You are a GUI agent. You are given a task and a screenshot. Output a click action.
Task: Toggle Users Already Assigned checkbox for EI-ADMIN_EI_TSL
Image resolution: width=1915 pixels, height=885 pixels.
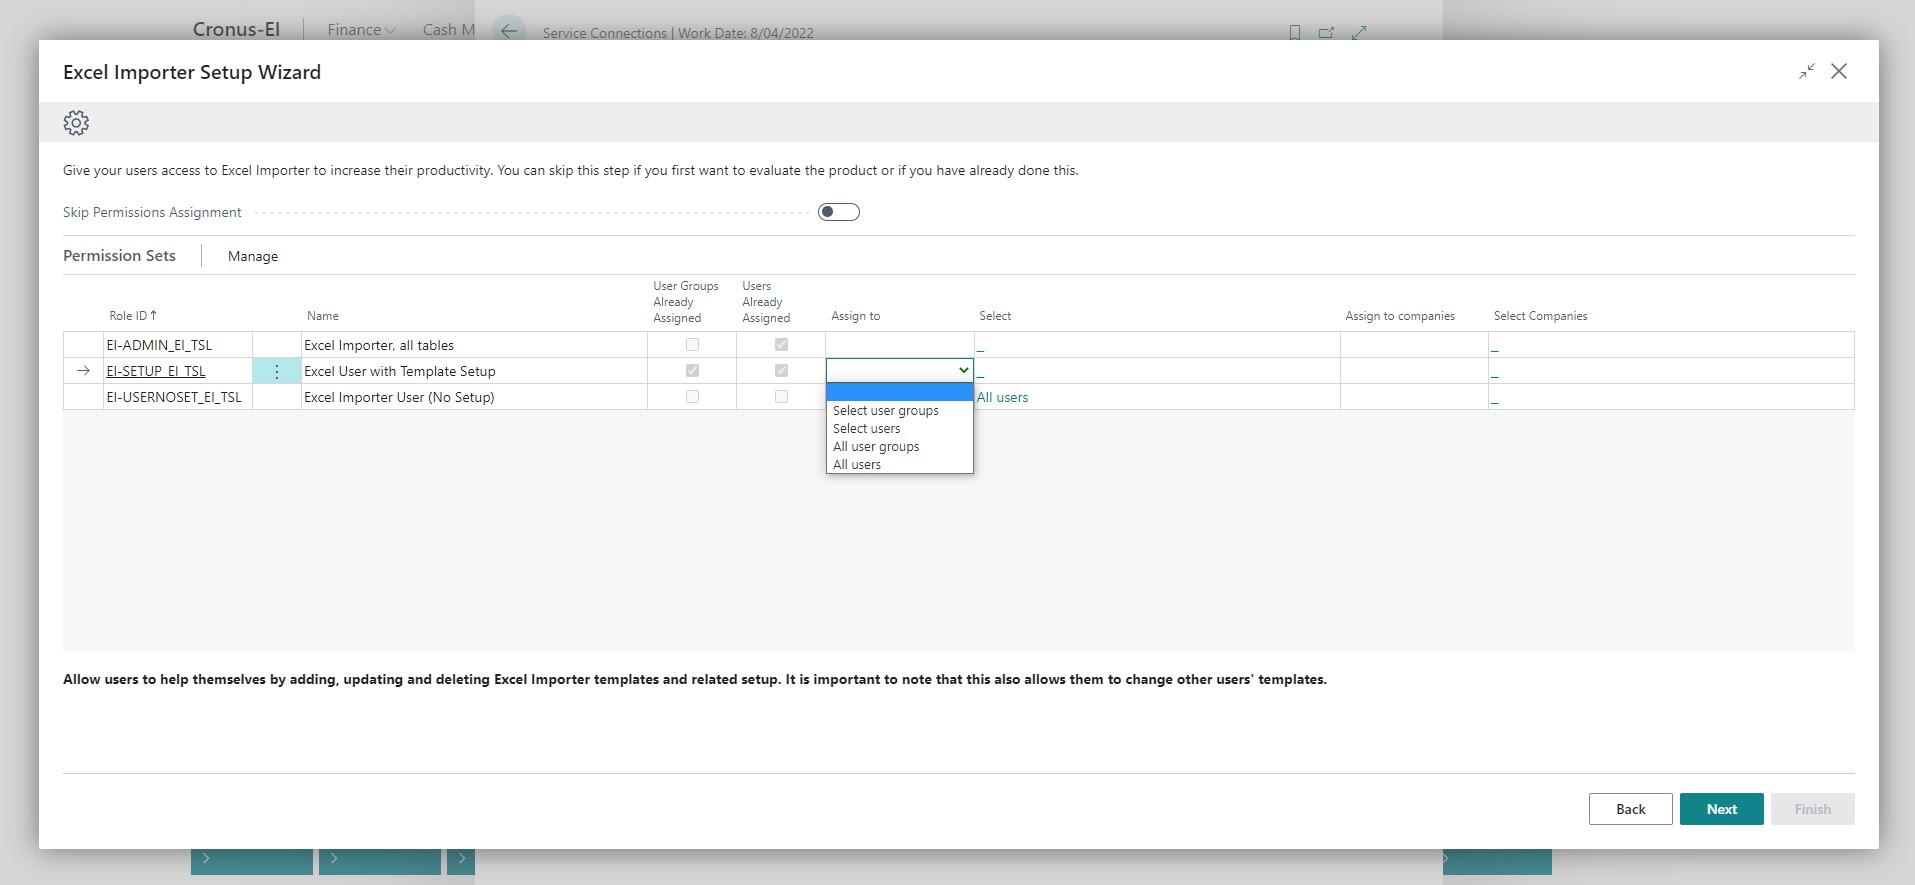[781, 345]
